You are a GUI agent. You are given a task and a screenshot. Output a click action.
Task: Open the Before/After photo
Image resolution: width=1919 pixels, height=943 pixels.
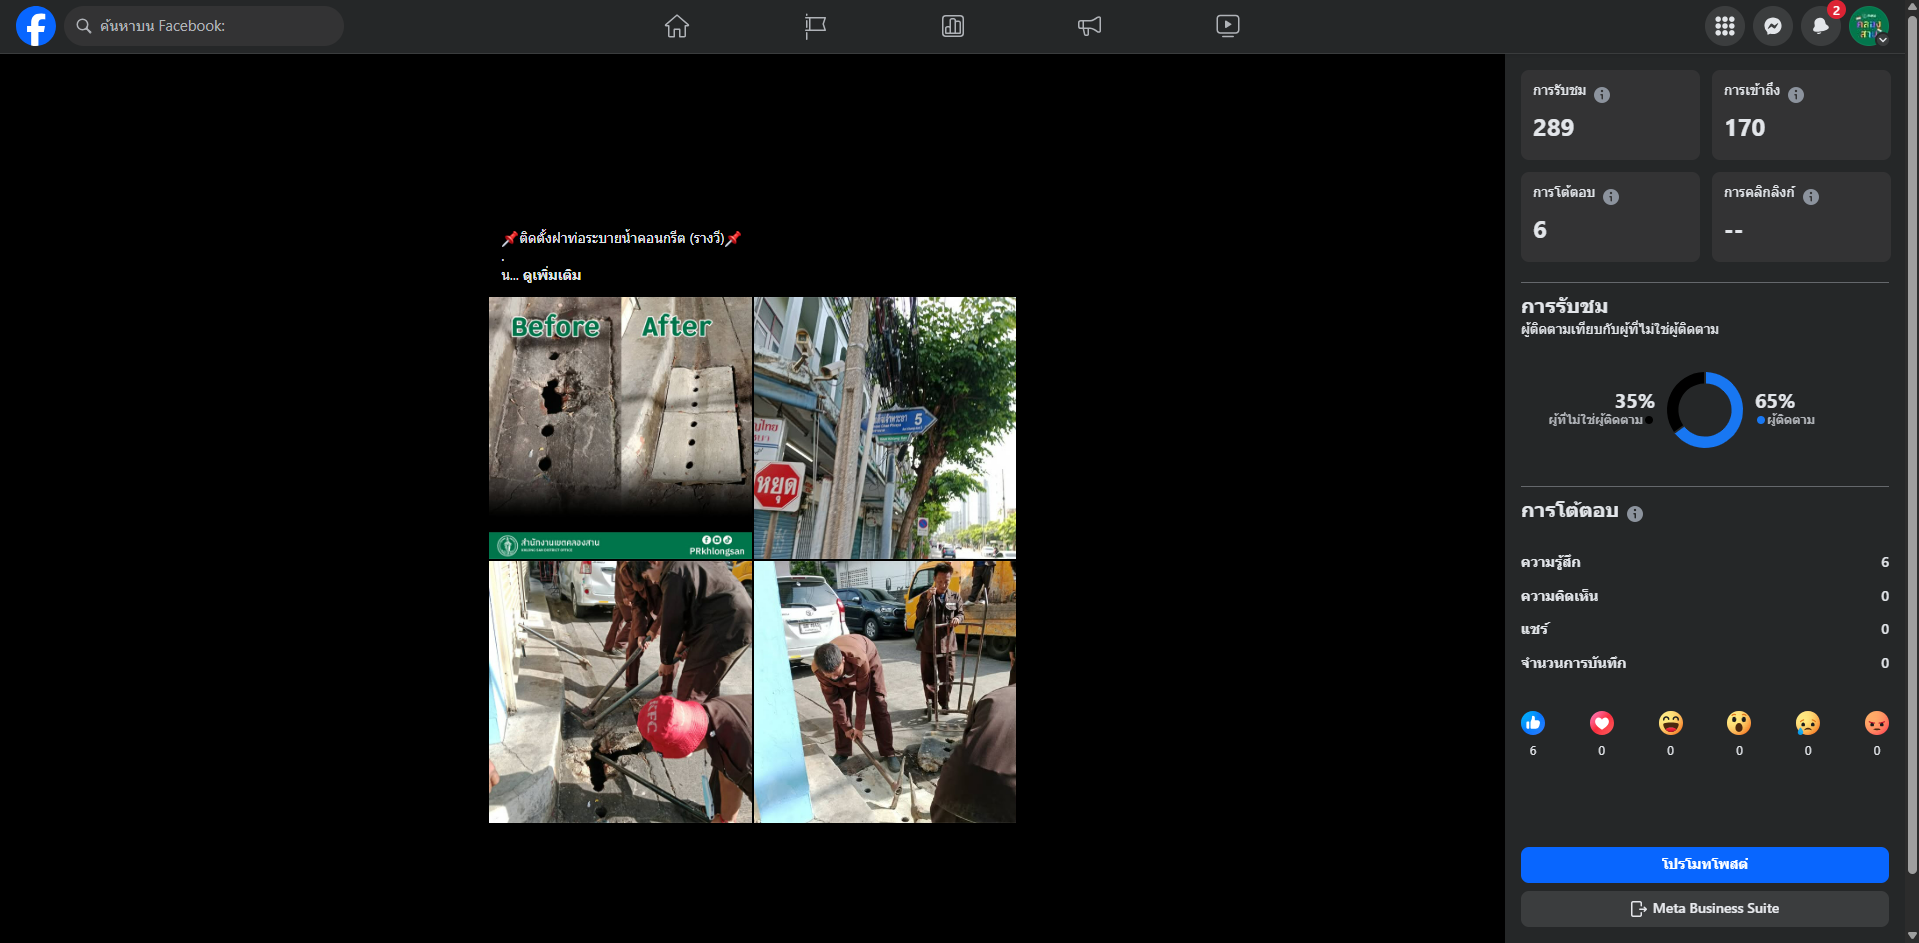click(620, 427)
